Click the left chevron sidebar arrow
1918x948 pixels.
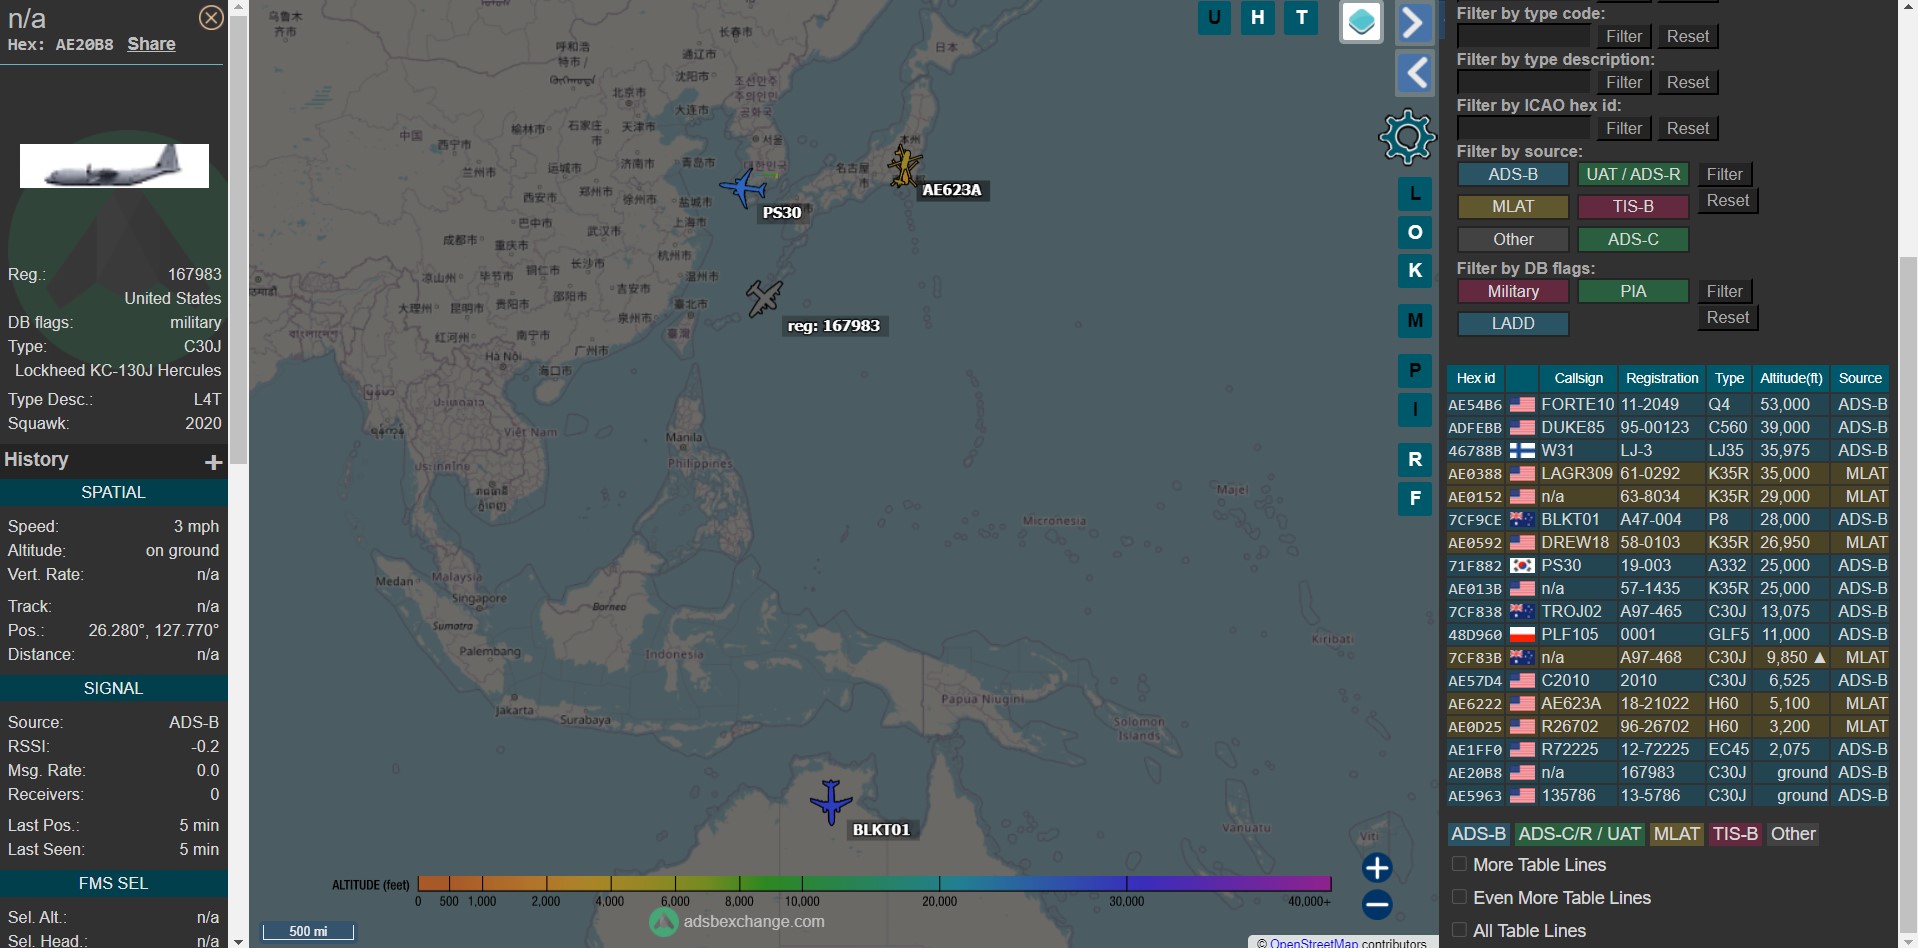[x=1414, y=73]
